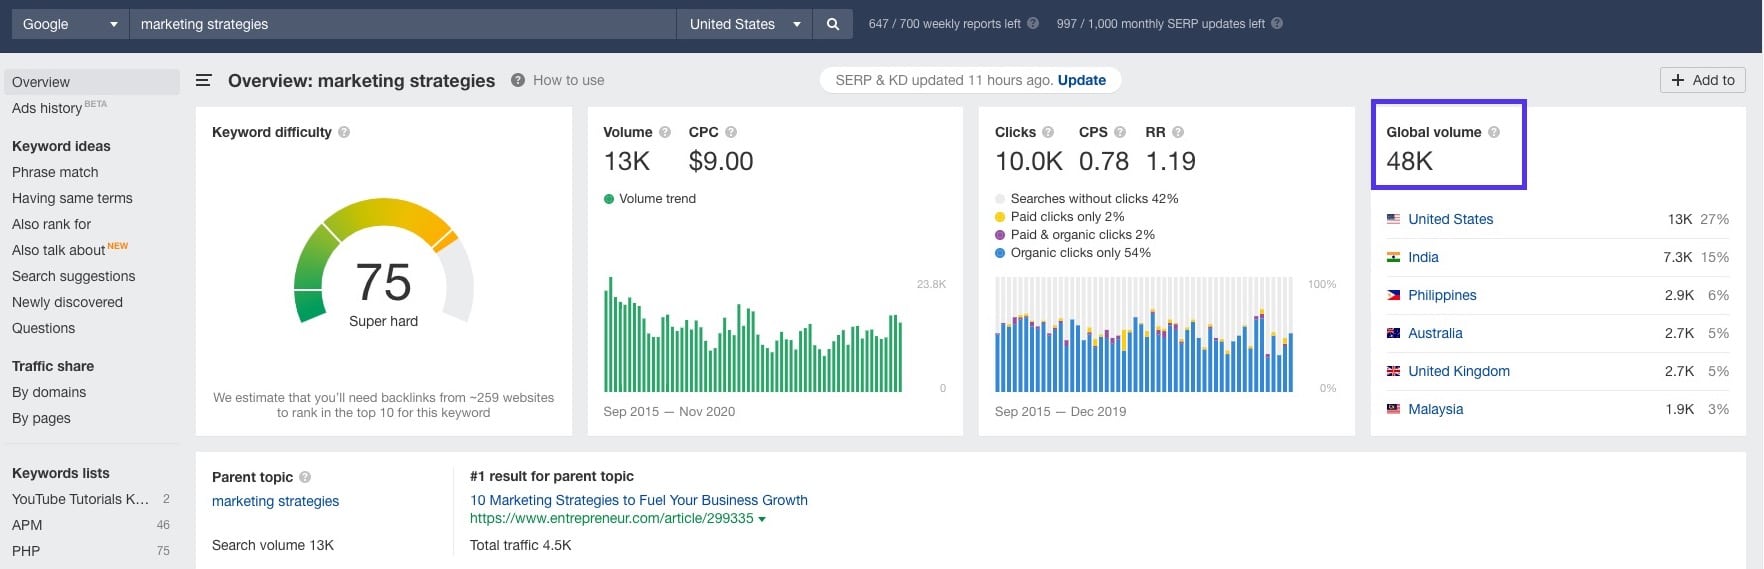The image size is (1764, 569).
Task: Select Questions in the sidebar
Action: coord(43,328)
